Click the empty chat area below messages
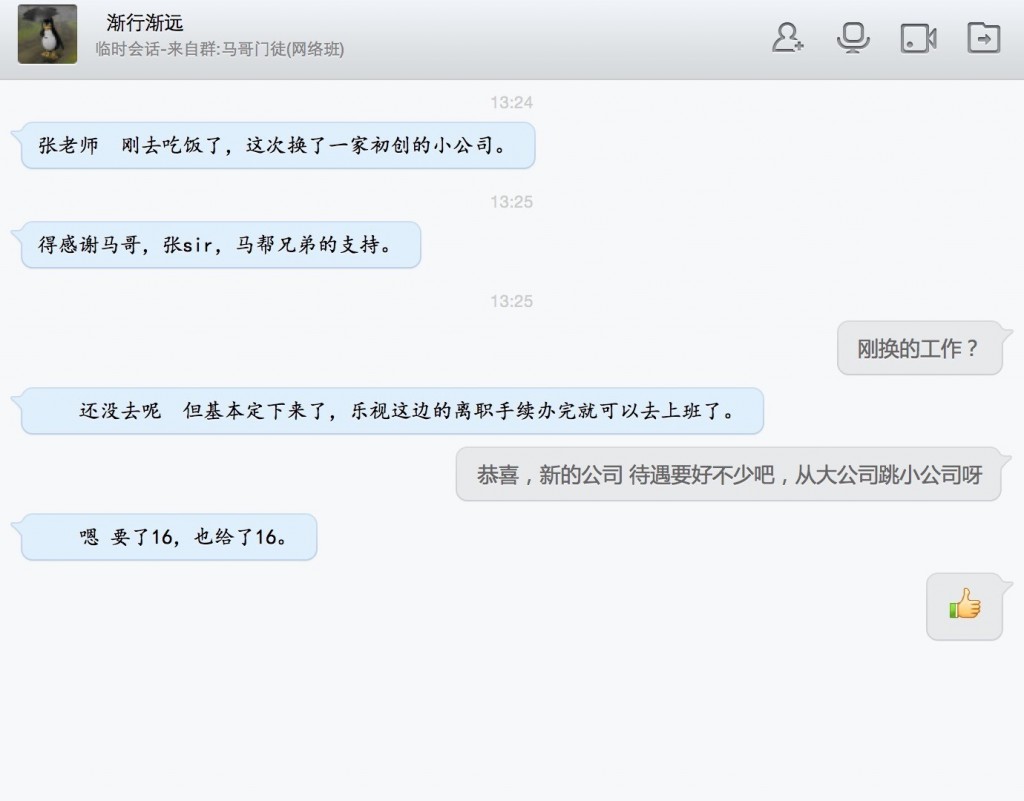The image size is (1024, 801). click(512, 718)
